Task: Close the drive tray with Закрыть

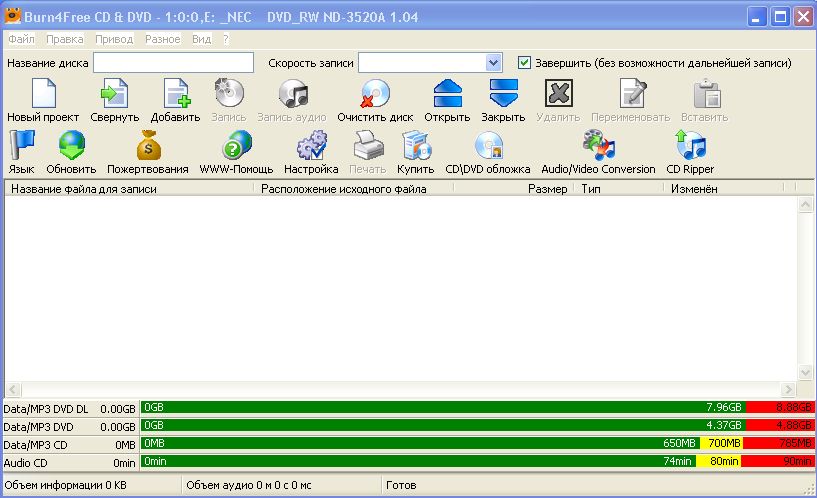Action: coord(503,93)
